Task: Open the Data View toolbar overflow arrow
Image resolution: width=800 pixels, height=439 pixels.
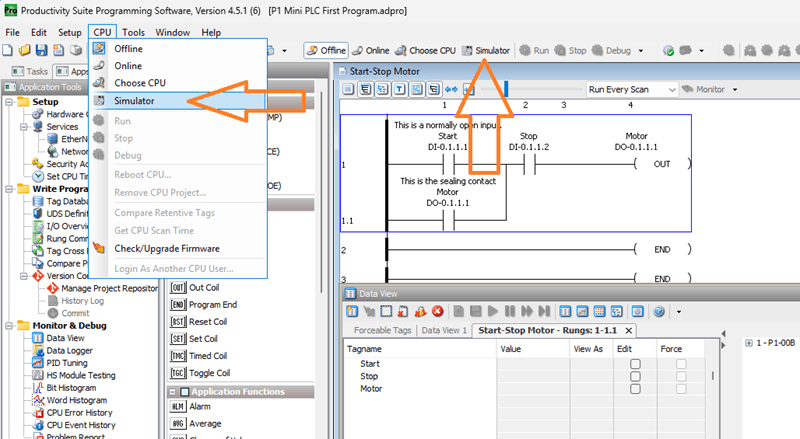Action: click(679, 312)
